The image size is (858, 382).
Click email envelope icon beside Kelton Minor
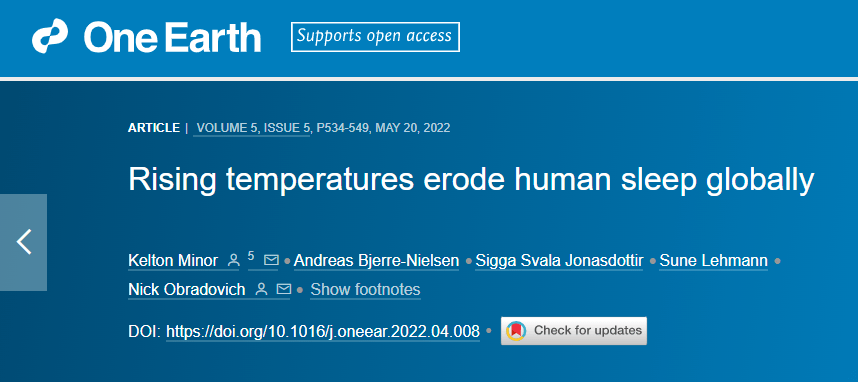(x=271, y=261)
